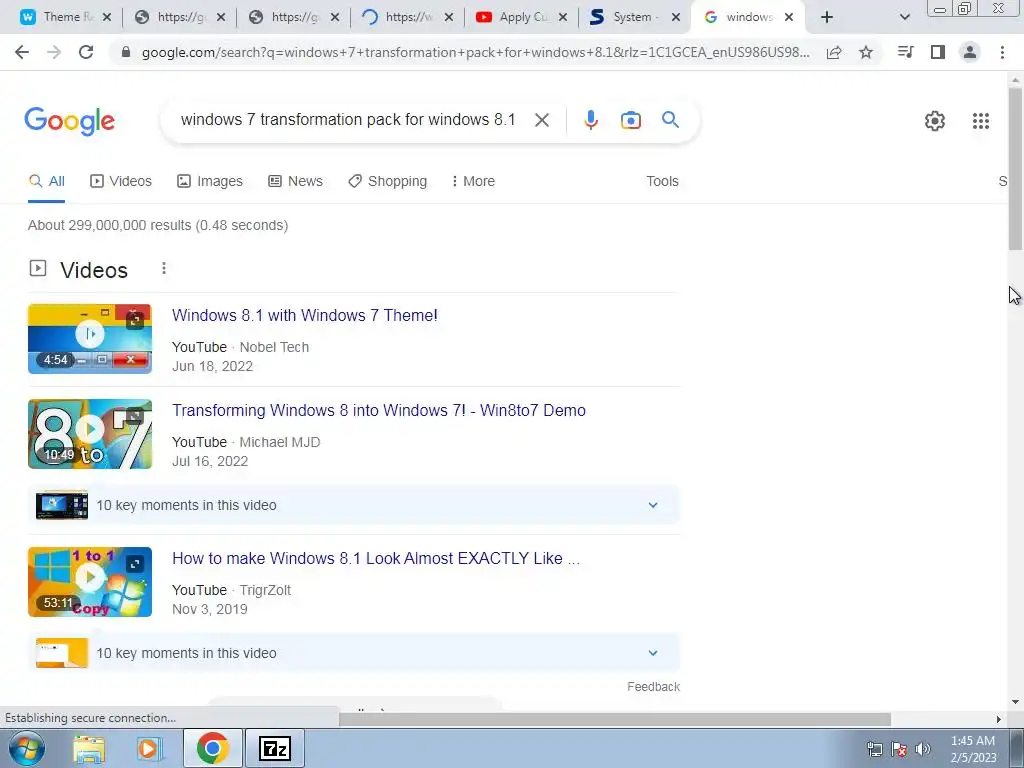
Task: Select the Images results filter
Action: pyautogui.click(x=210, y=181)
